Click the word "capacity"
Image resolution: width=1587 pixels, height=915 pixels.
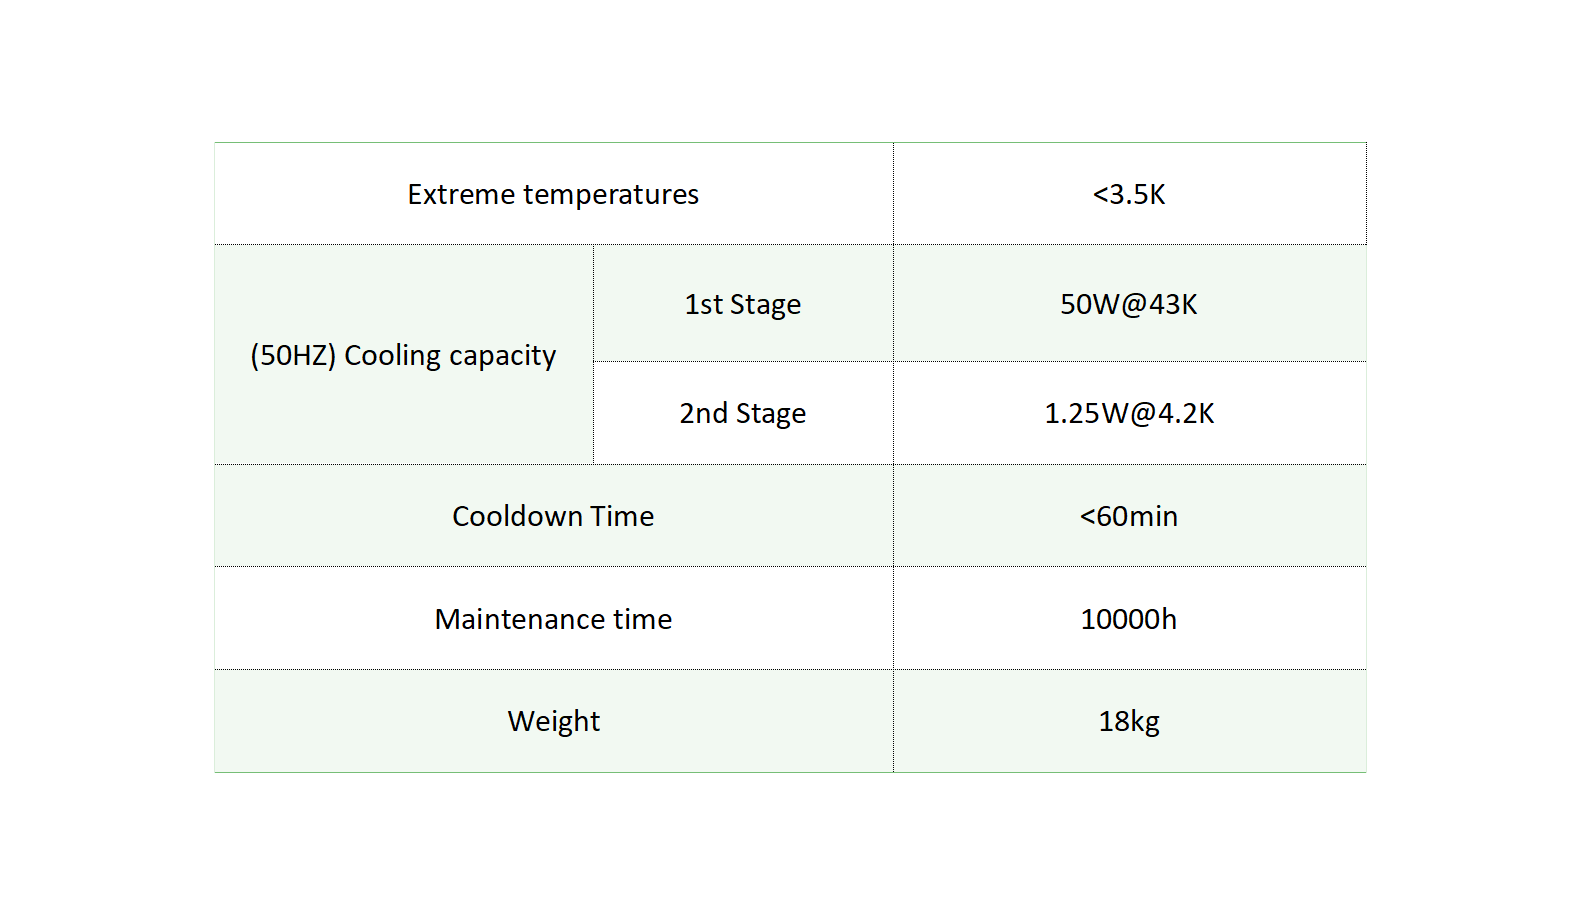tap(502, 356)
